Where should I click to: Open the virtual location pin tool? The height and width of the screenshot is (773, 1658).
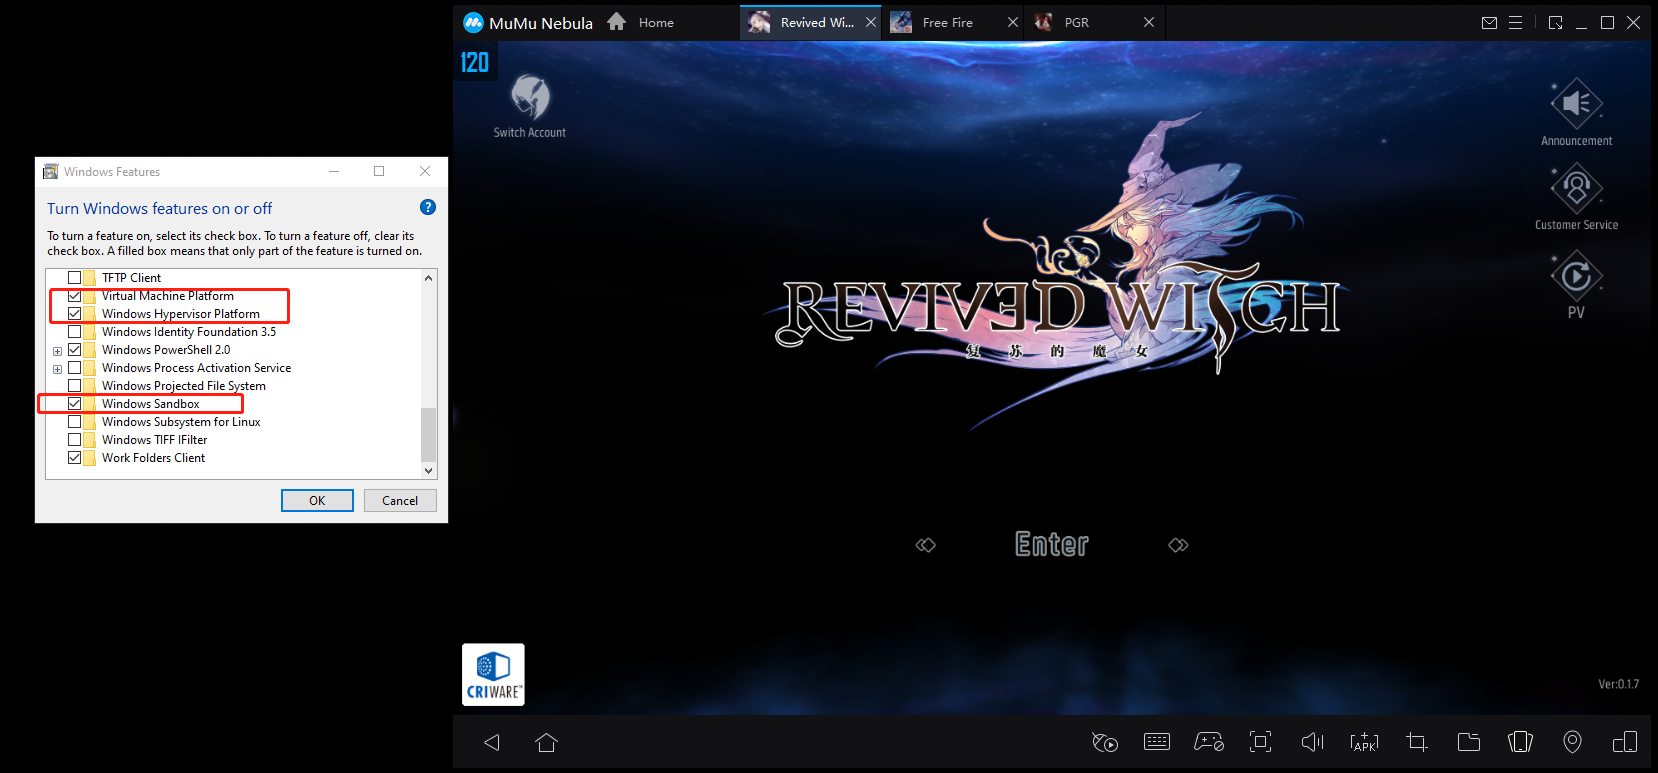(1572, 741)
